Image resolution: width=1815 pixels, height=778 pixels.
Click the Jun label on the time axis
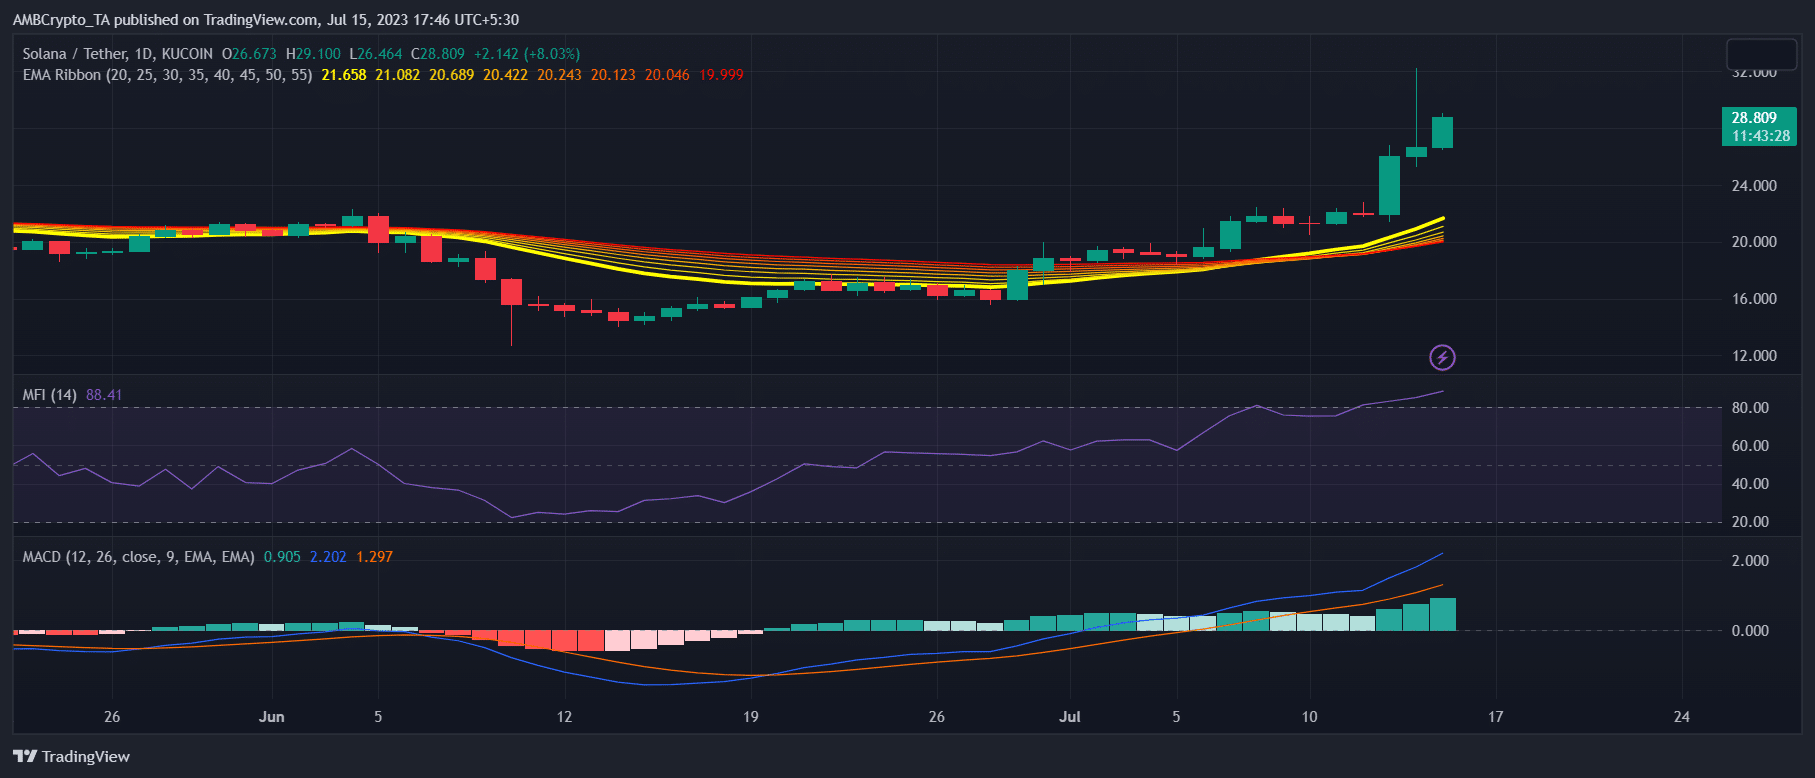click(x=271, y=717)
